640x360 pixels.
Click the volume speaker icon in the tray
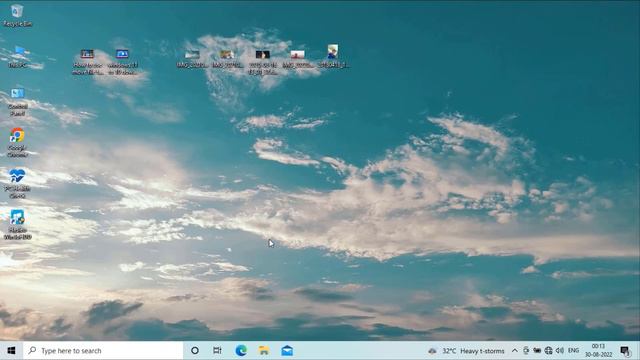pos(560,351)
